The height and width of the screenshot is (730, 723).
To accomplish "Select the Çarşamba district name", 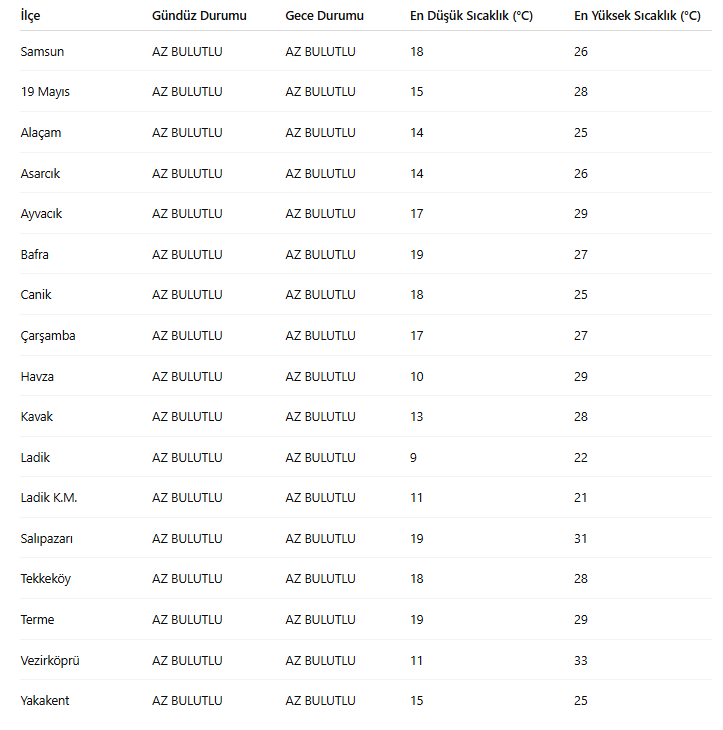I will click(x=48, y=336).
